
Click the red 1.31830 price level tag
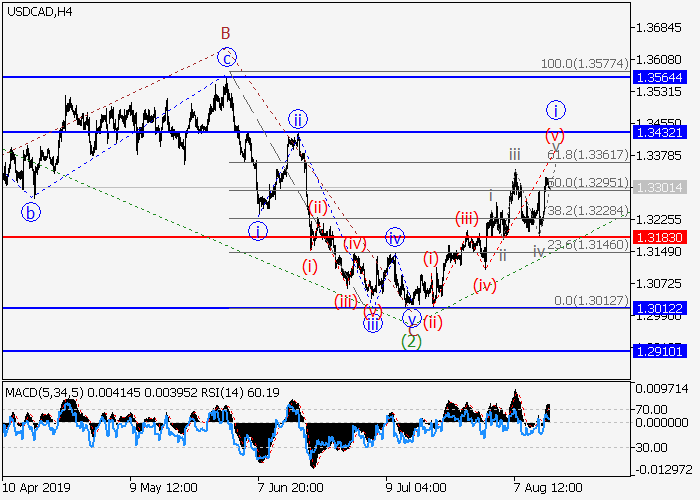point(657,237)
